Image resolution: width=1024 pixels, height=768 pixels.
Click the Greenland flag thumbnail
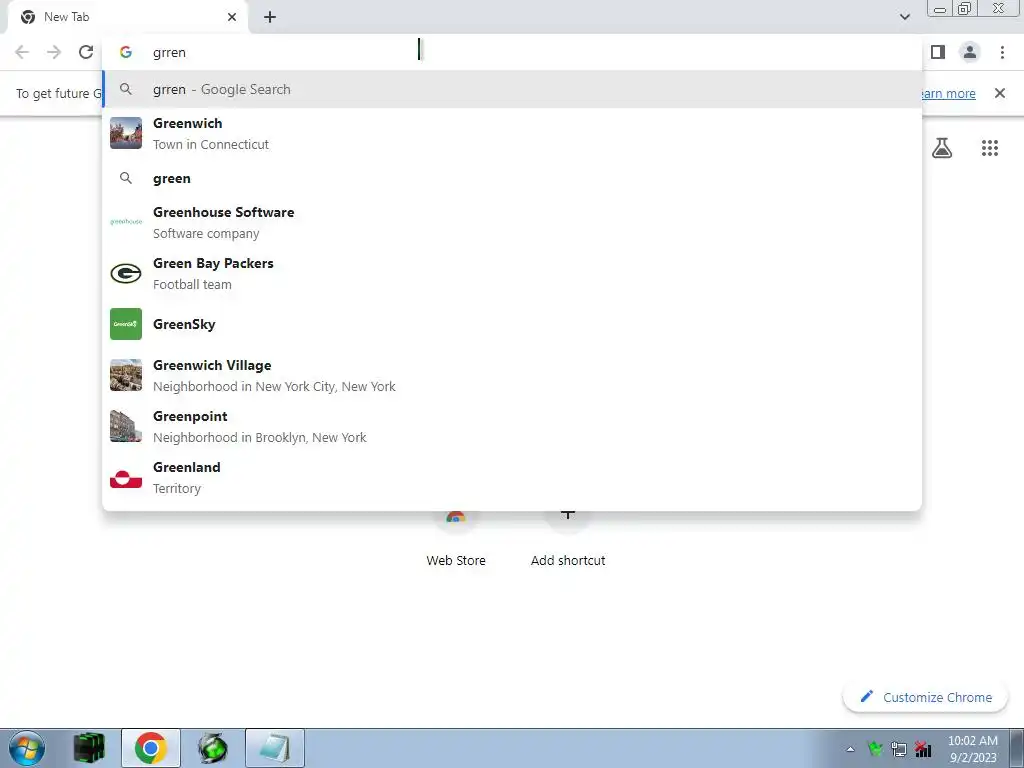point(126,478)
